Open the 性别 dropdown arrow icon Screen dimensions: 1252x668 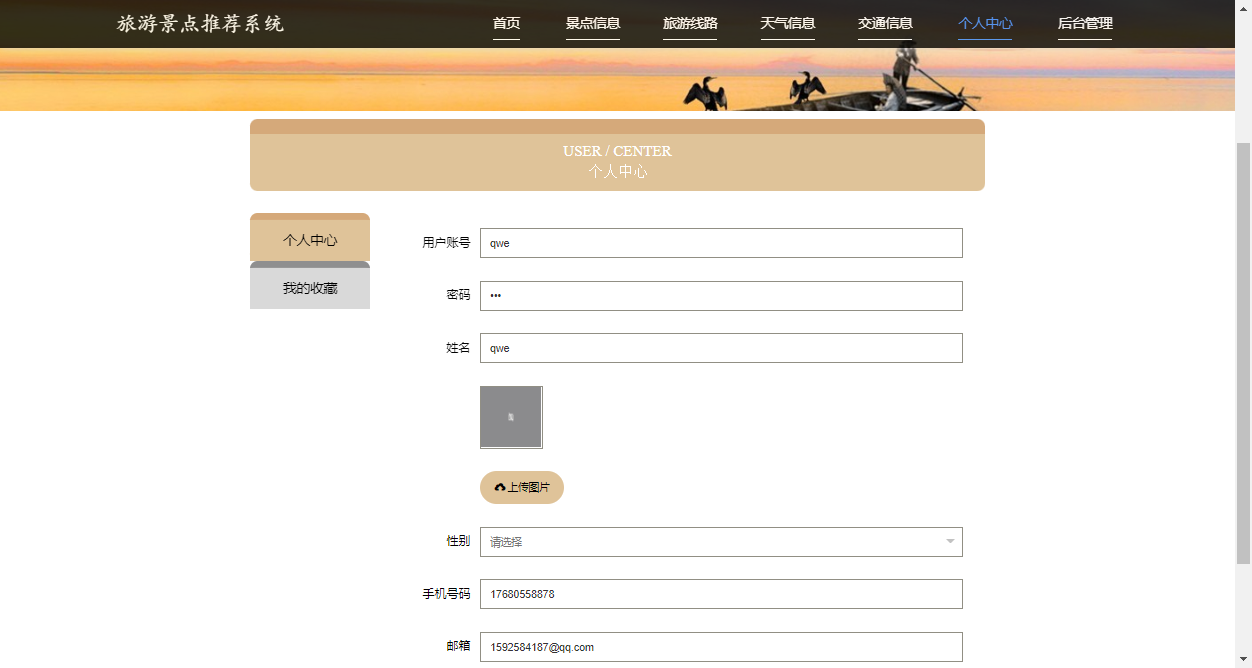948,541
